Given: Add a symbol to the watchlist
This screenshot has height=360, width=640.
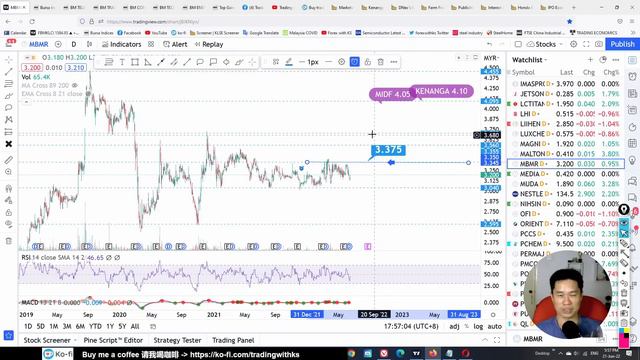Looking at the screenshot, I should [x=590, y=60].
